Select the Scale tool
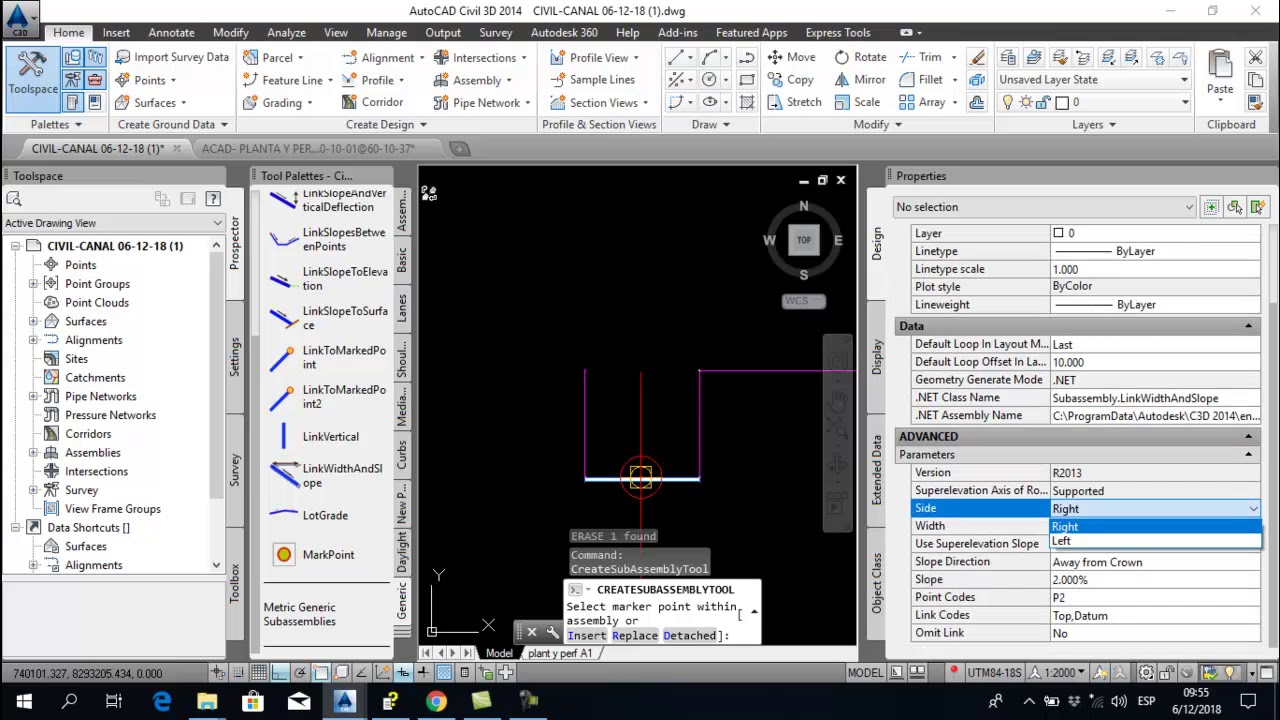The height and width of the screenshot is (720, 1280). pyautogui.click(x=857, y=102)
